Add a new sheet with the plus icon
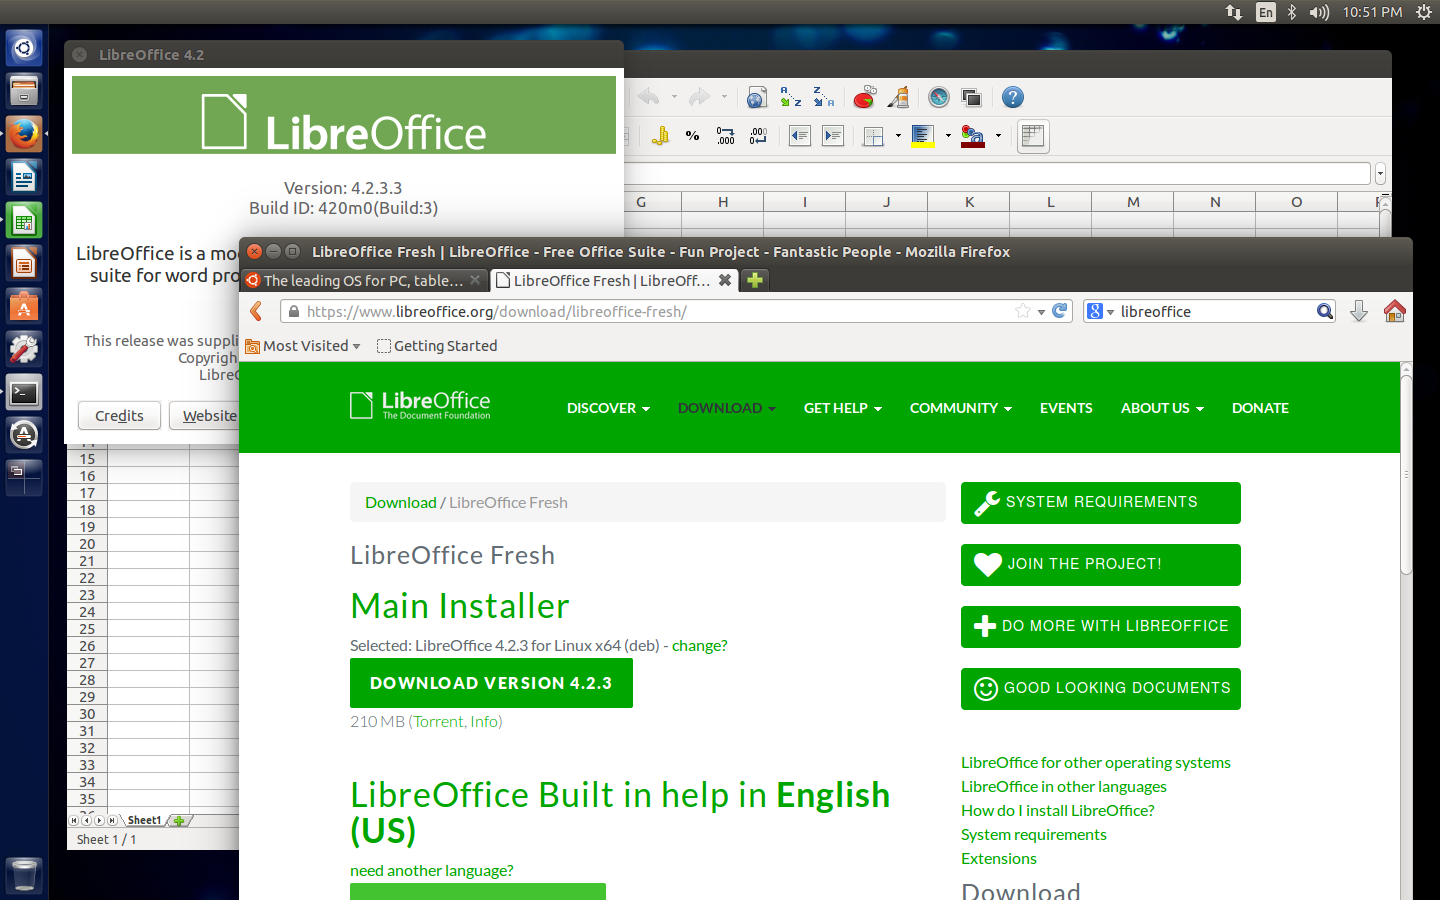Image resolution: width=1440 pixels, height=900 pixels. [178, 820]
